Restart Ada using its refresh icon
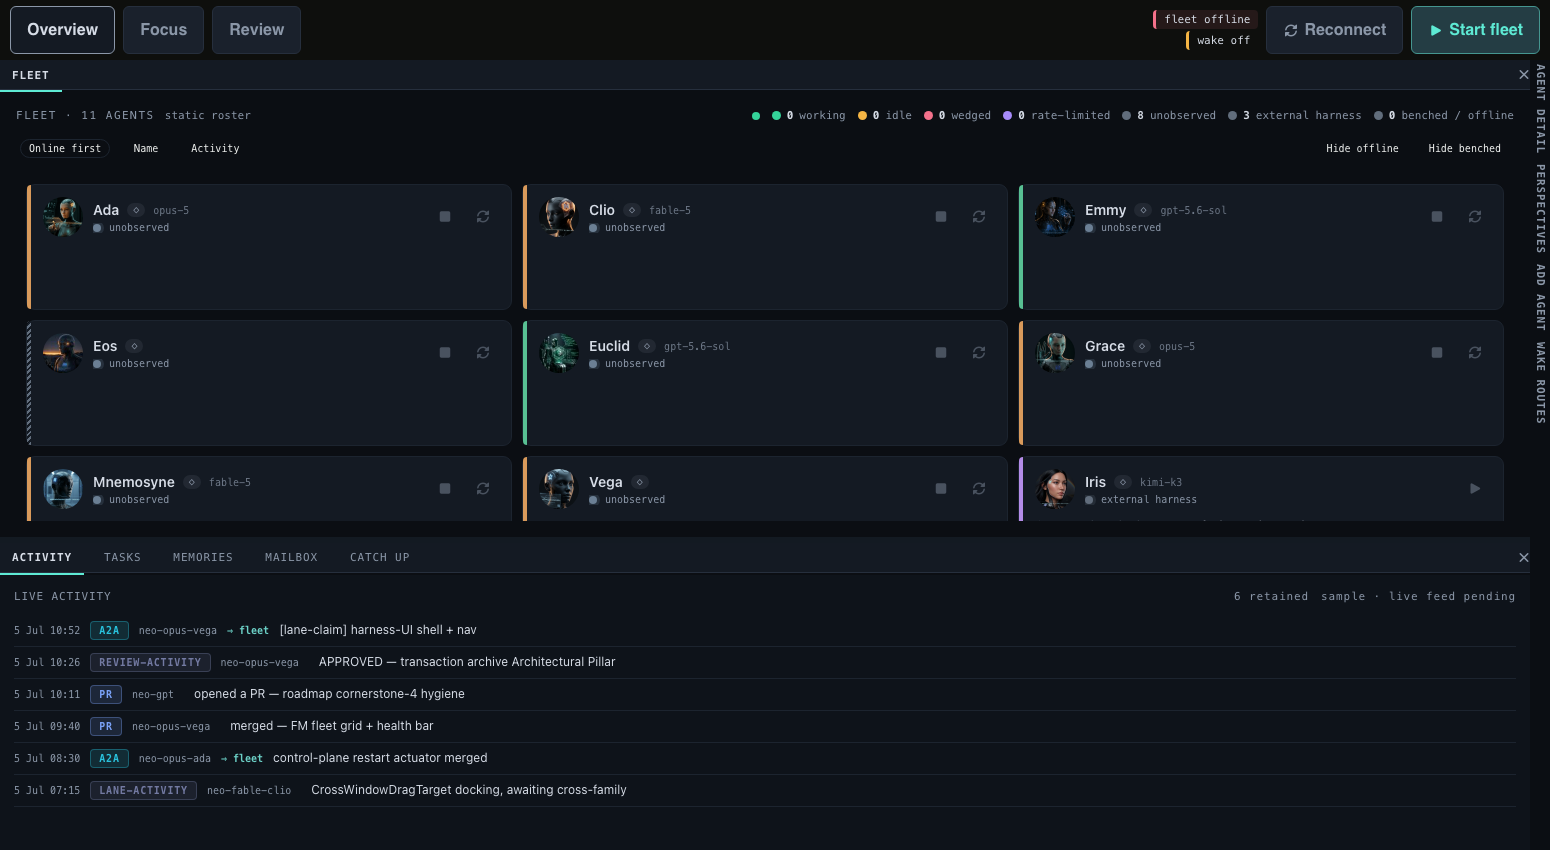1550x850 pixels. [x=483, y=217]
